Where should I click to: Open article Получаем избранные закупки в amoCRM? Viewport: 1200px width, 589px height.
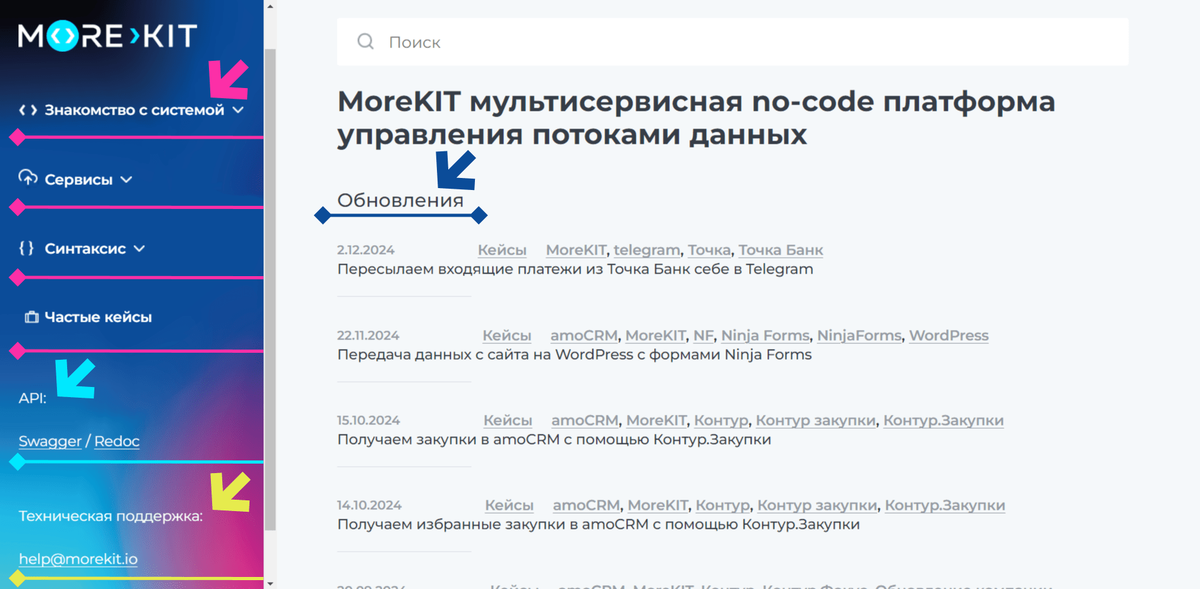(x=598, y=524)
